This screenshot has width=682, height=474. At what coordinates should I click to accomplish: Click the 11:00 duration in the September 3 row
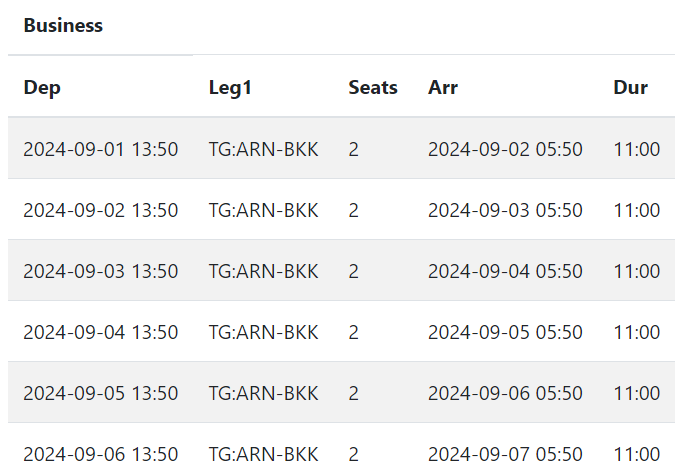pyautogui.click(x=636, y=271)
